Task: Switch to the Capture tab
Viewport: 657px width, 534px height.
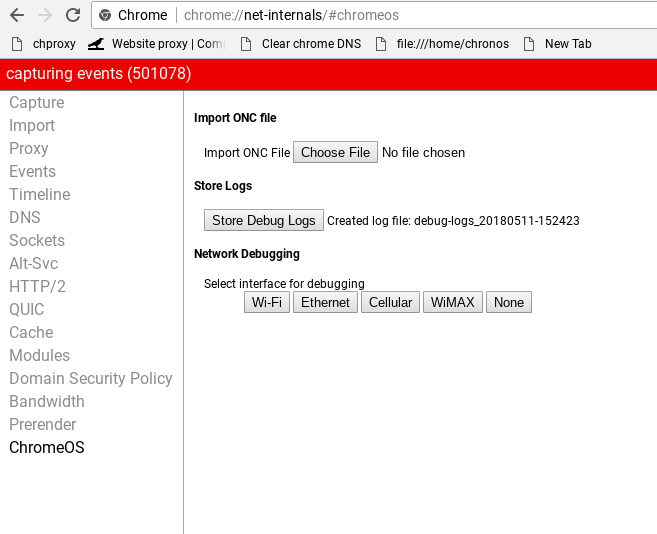Action: [x=37, y=103]
